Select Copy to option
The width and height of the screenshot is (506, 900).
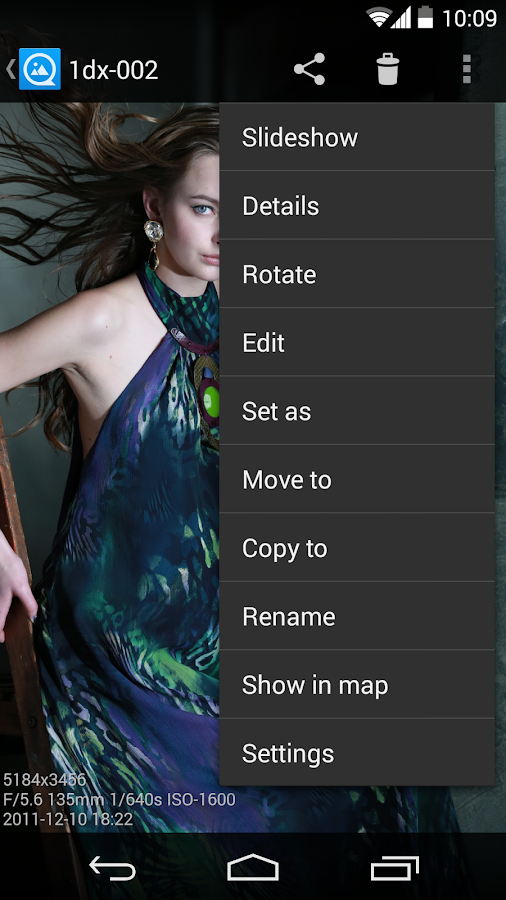coord(357,548)
